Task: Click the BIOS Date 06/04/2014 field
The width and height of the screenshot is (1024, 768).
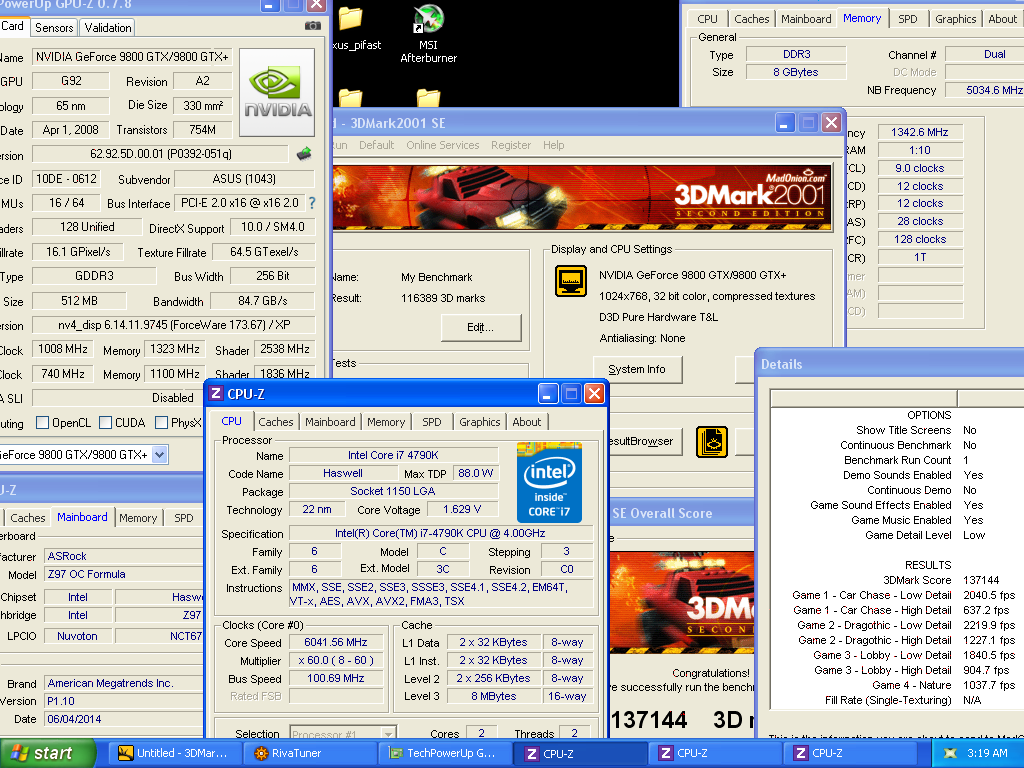Action: pyautogui.click(x=124, y=719)
